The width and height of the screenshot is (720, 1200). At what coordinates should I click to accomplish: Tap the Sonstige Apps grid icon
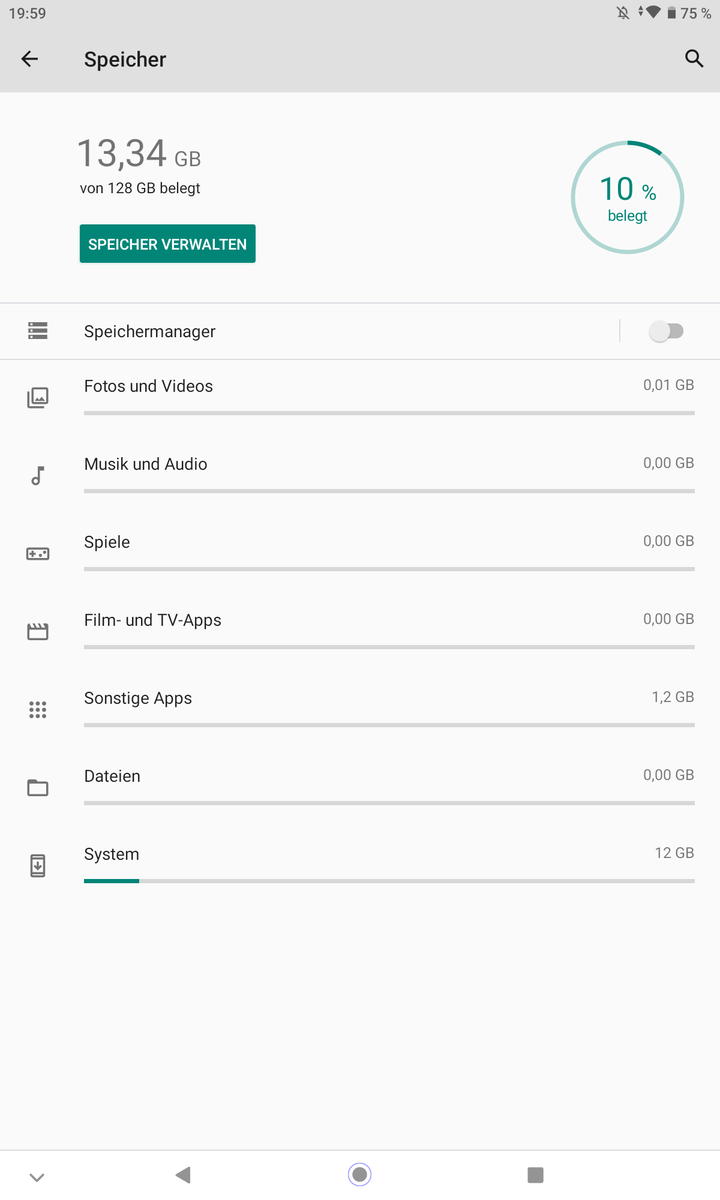tap(37, 710)
